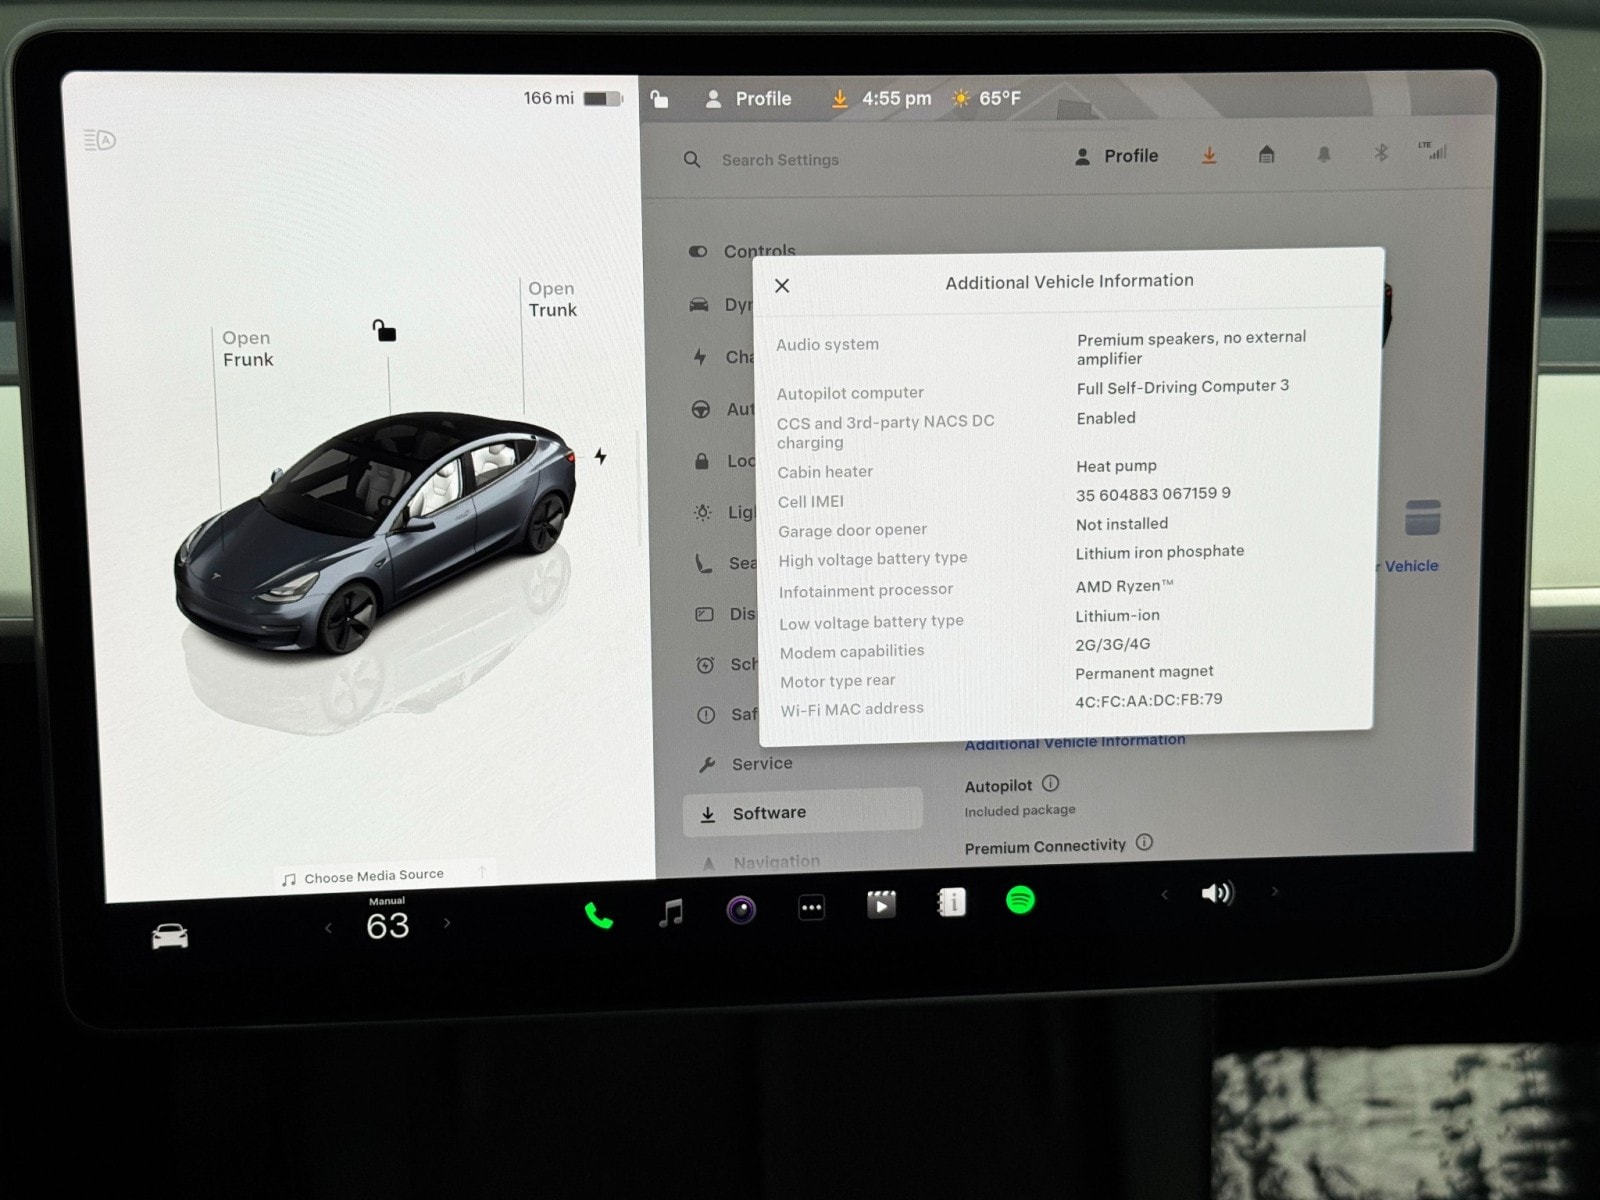Open the Service settings menu item
The width and height of the screenshot is (1600, 1200).
[x=761, y=764]
